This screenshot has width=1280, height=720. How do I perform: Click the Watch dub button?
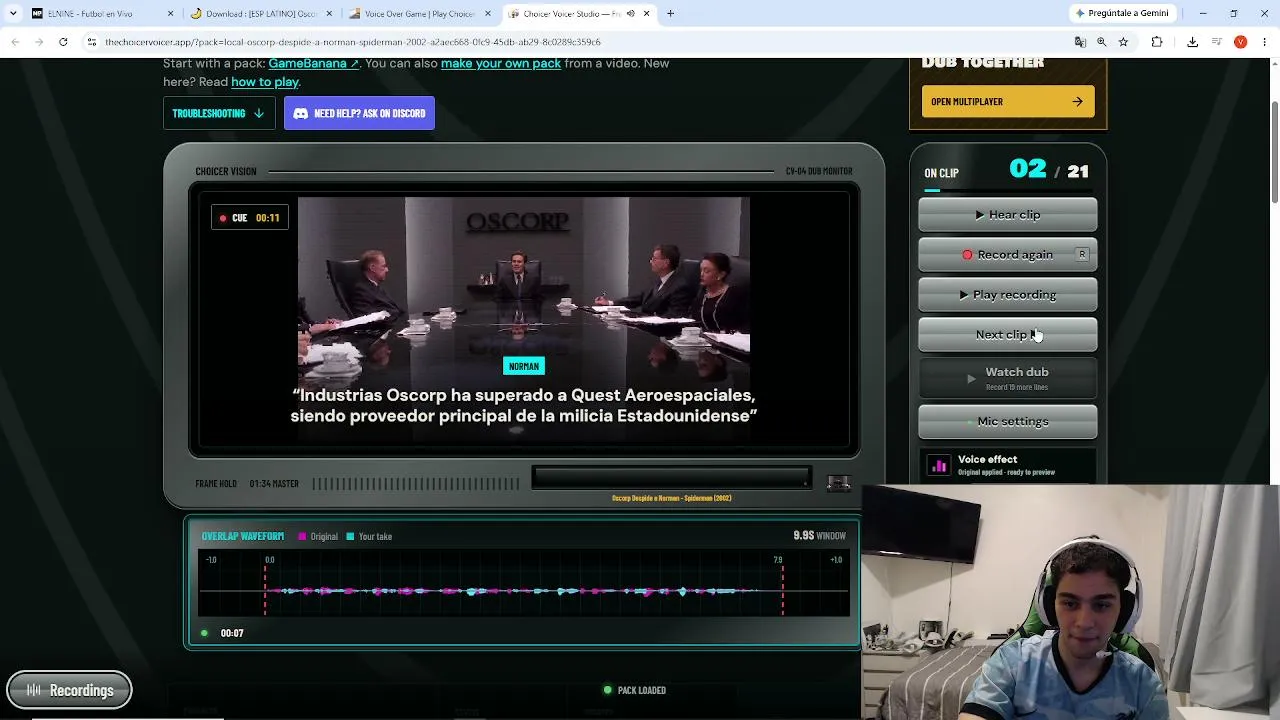click(x=1008, y=378)
